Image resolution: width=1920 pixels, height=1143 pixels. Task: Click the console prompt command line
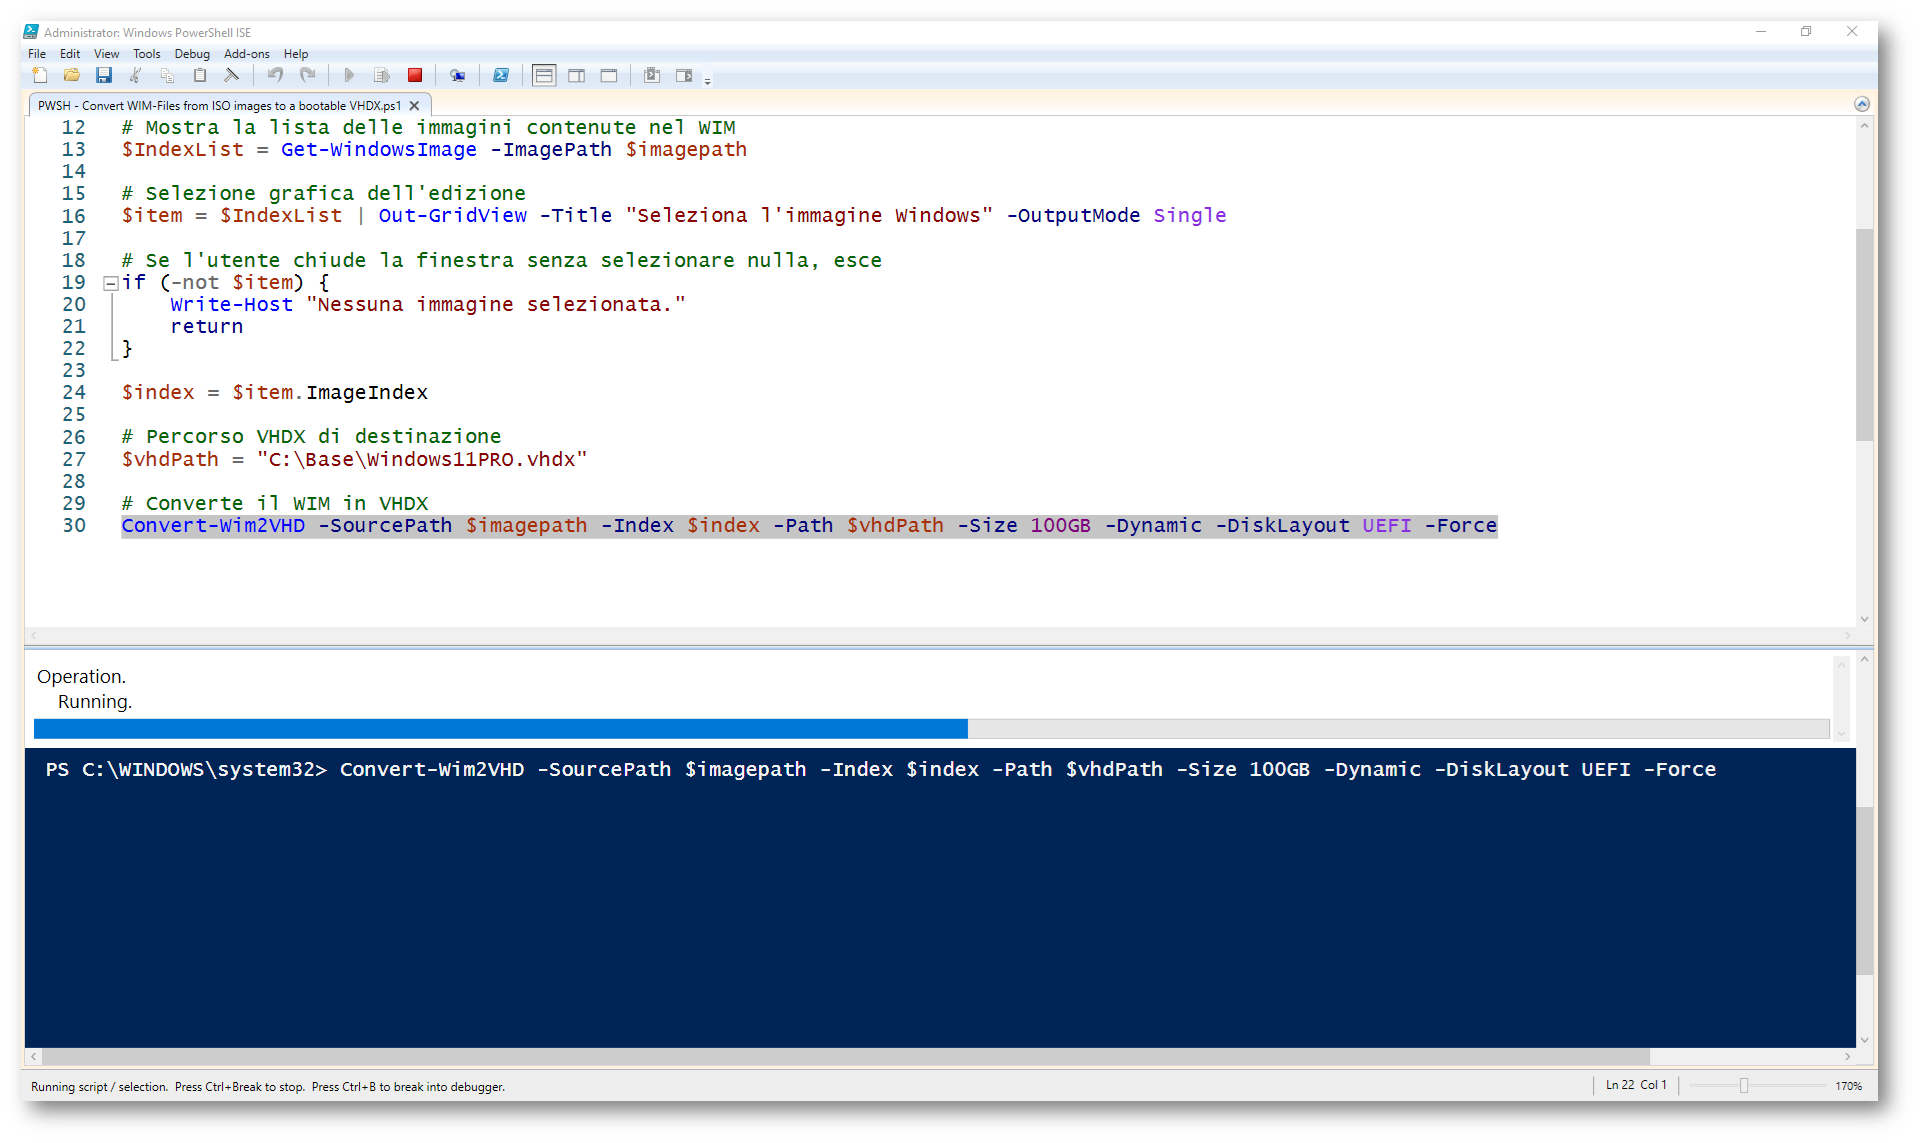tap(880, 770)
